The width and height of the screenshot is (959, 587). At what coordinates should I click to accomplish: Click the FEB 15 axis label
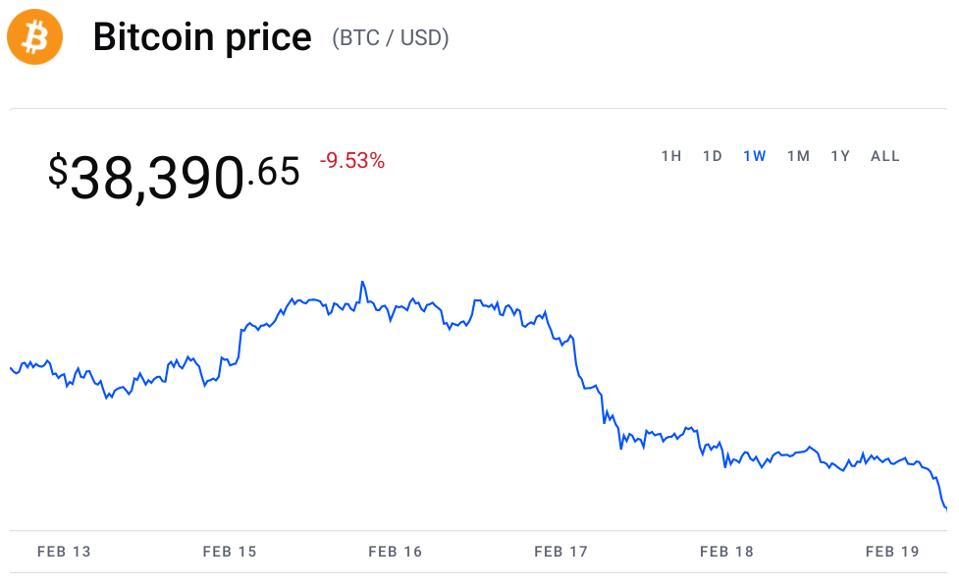pyautogui.click(x=229, y=551)
